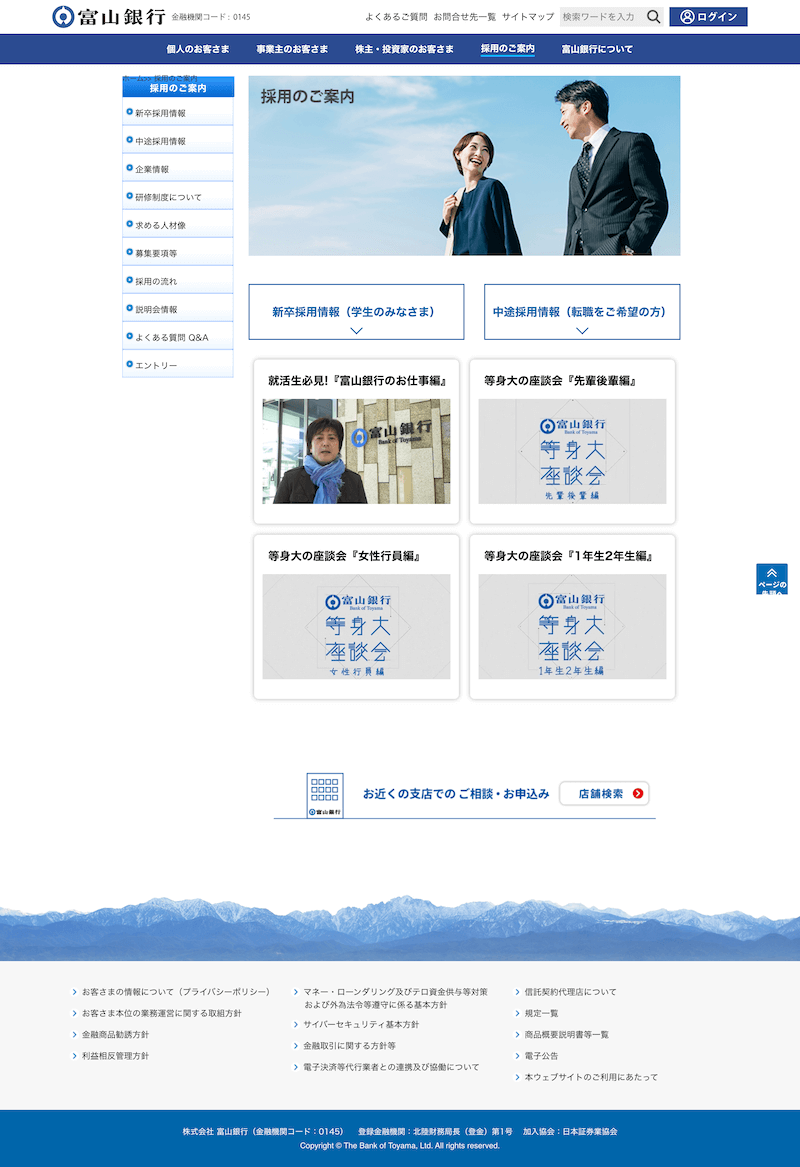Open 電子決済等代行業者との連携 link
The width and height of the screenshot is (800, 1167).
(x=391, y=1067)
